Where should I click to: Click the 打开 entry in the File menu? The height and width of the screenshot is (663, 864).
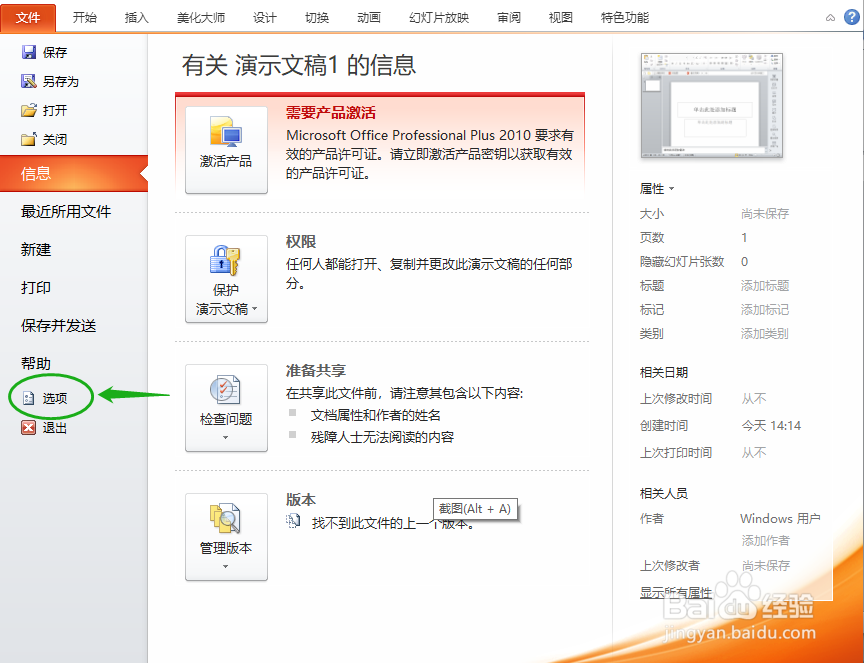coord(55,110)
